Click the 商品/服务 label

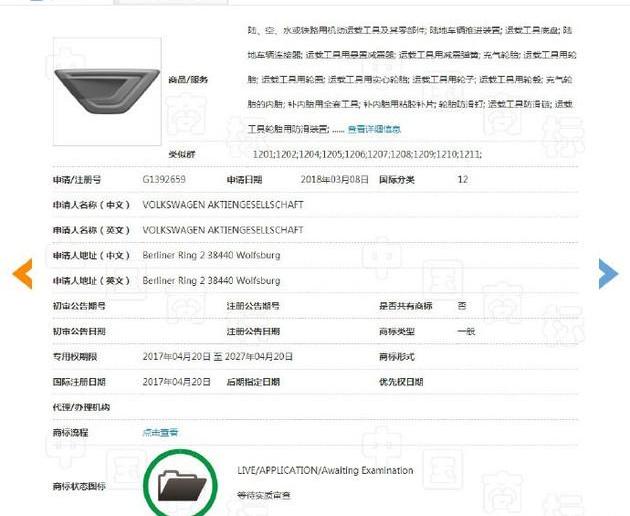[188, 80]
